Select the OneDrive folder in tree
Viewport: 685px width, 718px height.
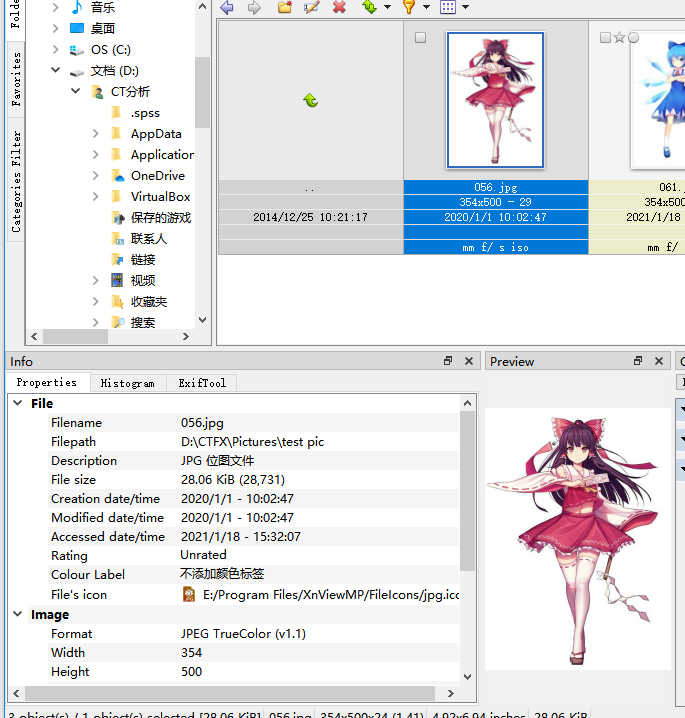[157, 176]
